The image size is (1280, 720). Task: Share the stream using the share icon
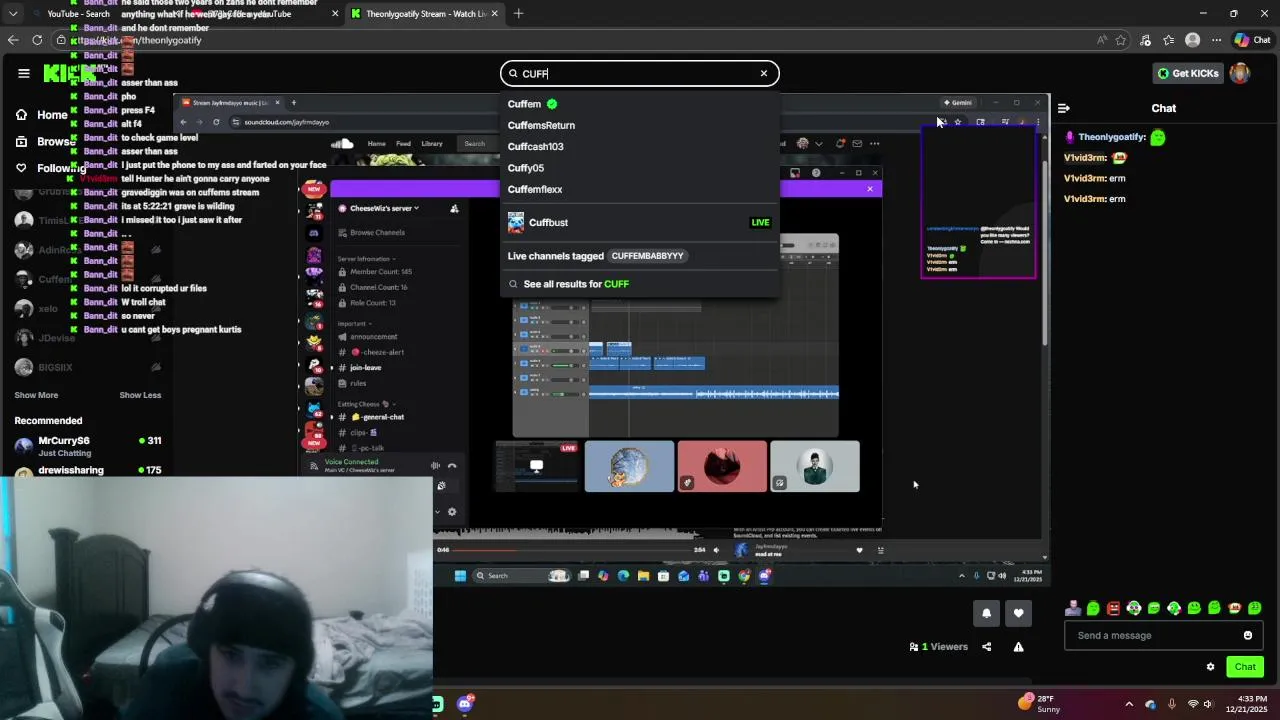[986, 647]
